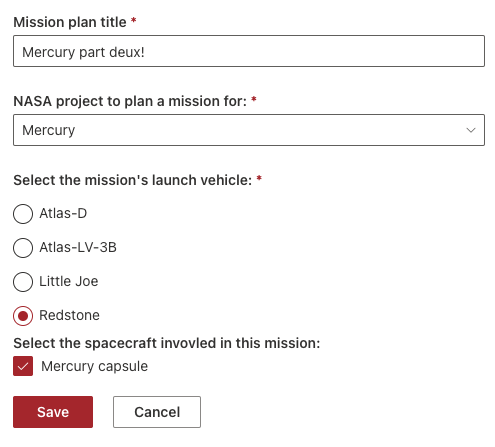Click the 'NASA project to plan a mission for' label

click(x=130, y=101)
